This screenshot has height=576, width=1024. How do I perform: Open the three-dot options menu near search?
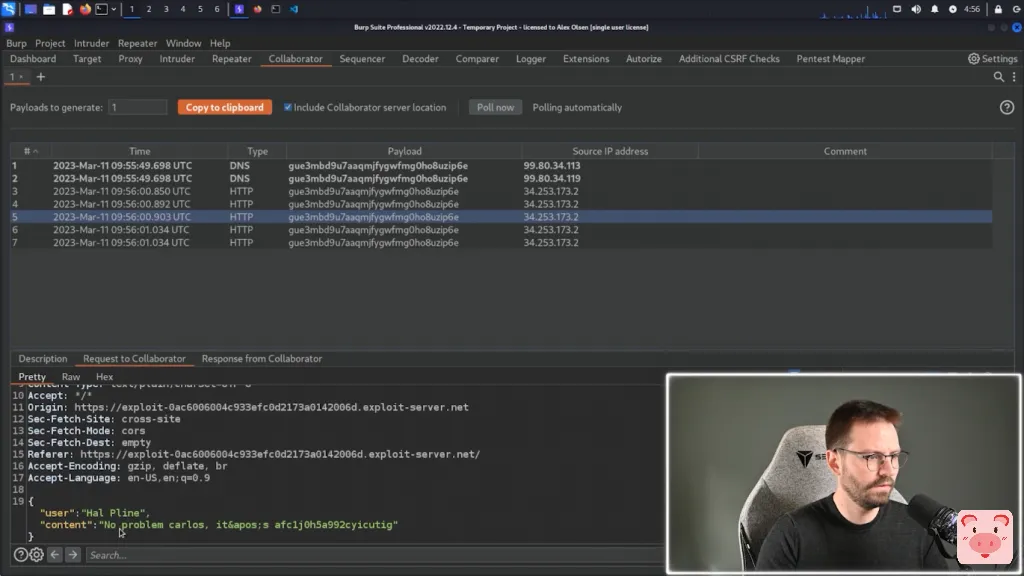click(1012, 77)
